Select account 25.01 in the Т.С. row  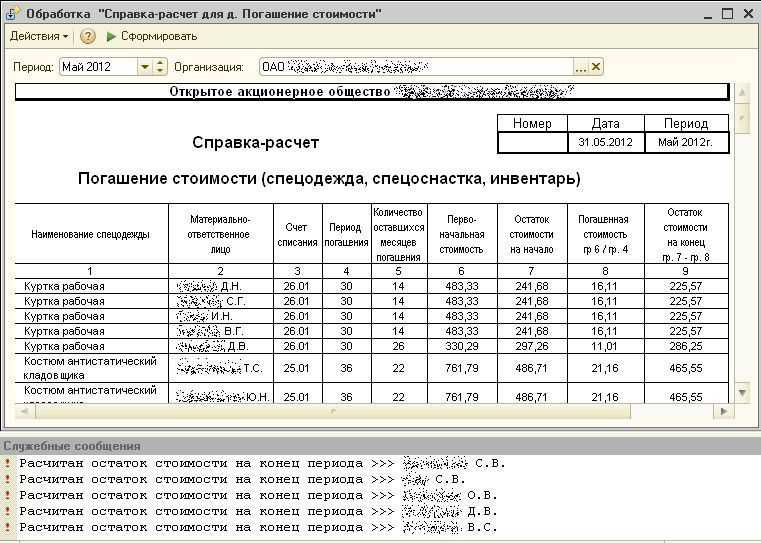297,368
